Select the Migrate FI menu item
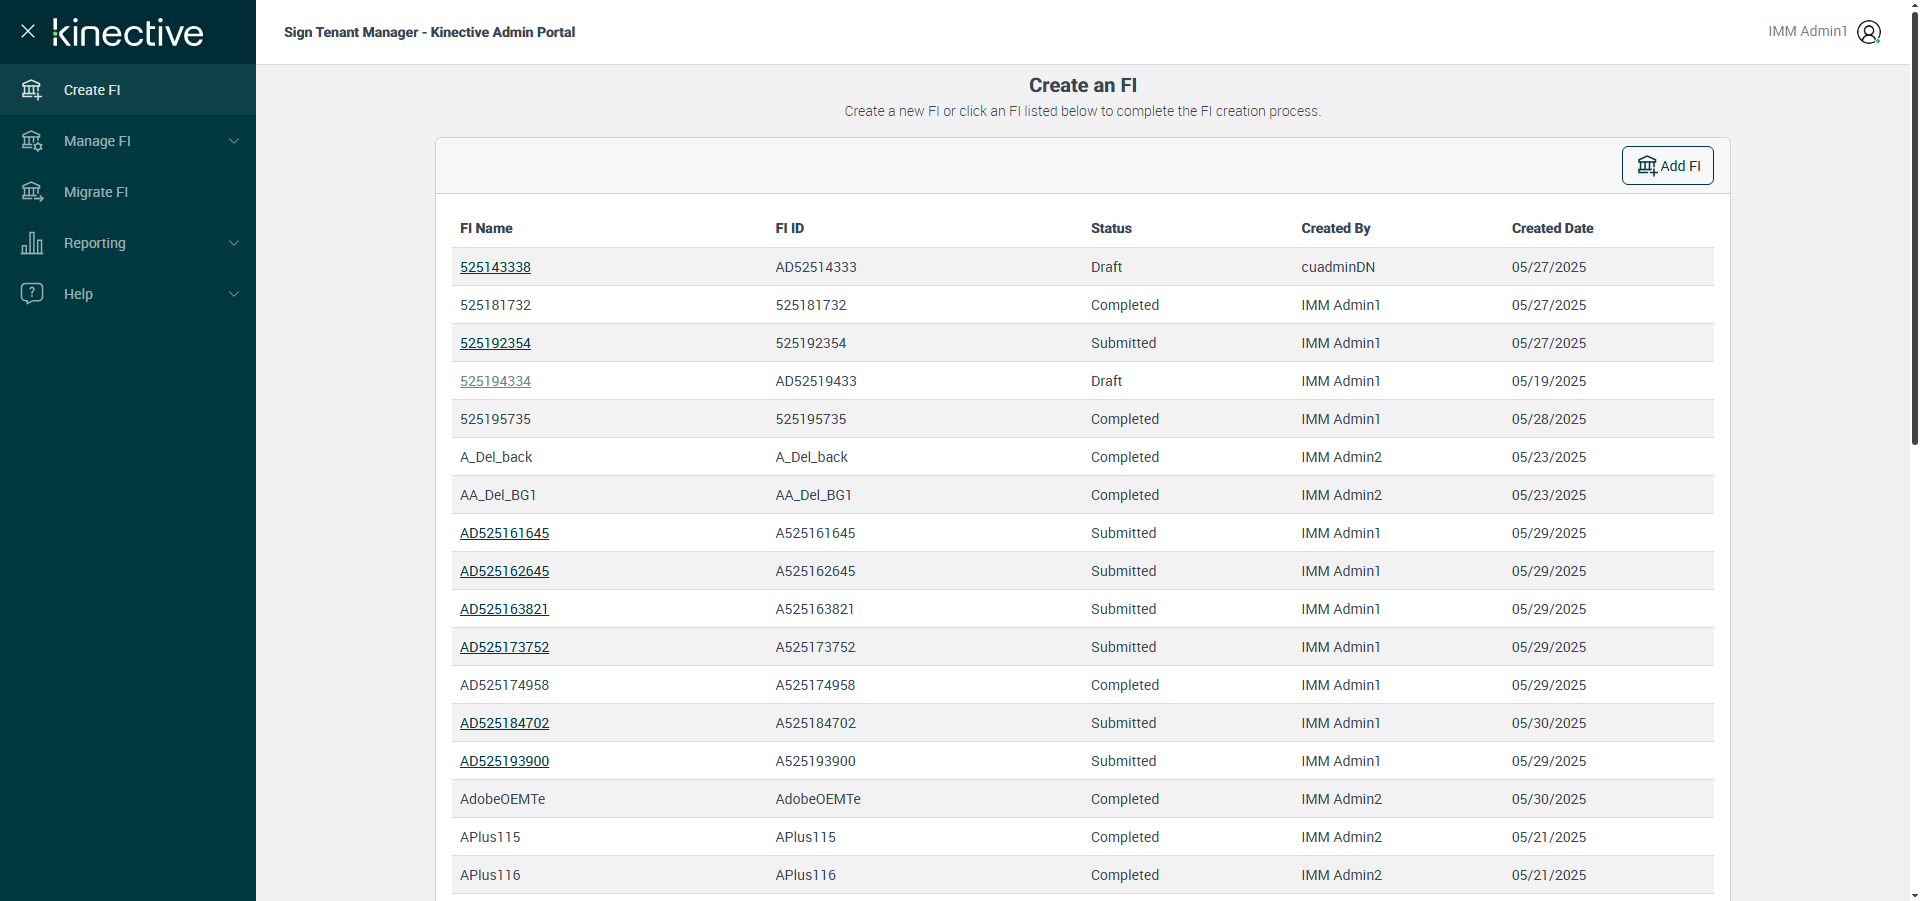This screenshot has width=1920, height=901. pos(128,192)
